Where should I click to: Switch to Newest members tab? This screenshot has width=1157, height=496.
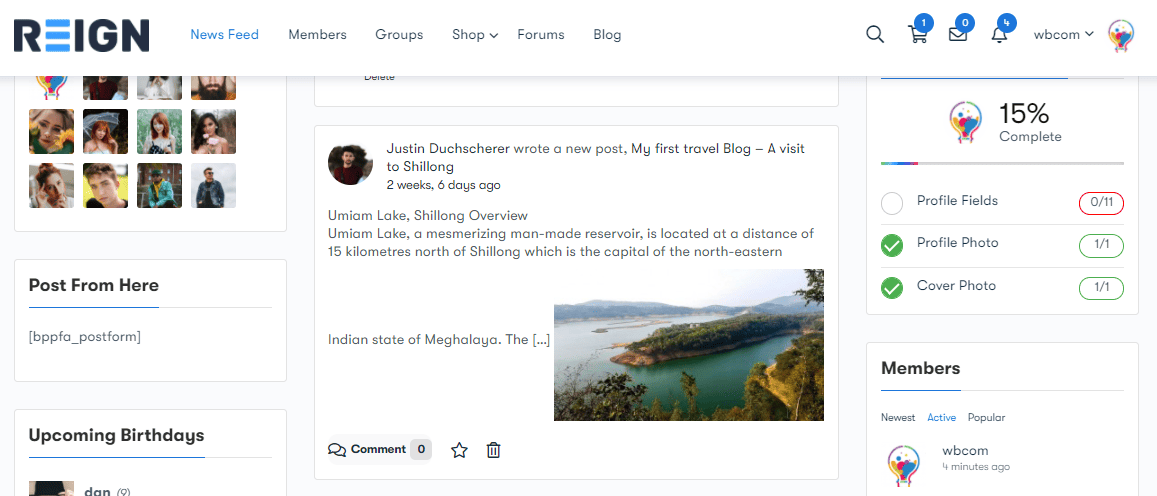click(x=898, y=418)
